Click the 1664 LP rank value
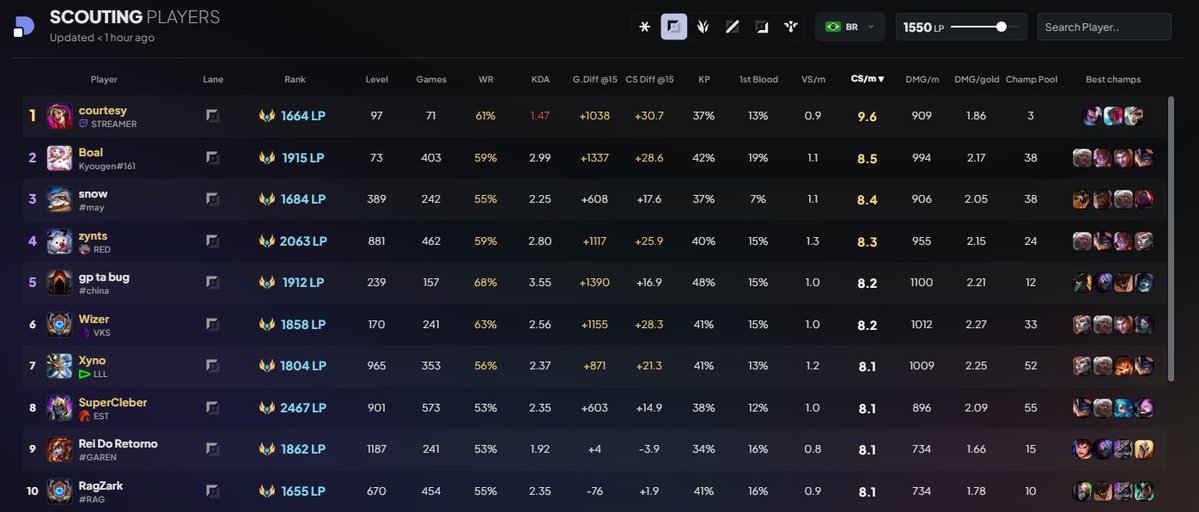 point(303,116)
